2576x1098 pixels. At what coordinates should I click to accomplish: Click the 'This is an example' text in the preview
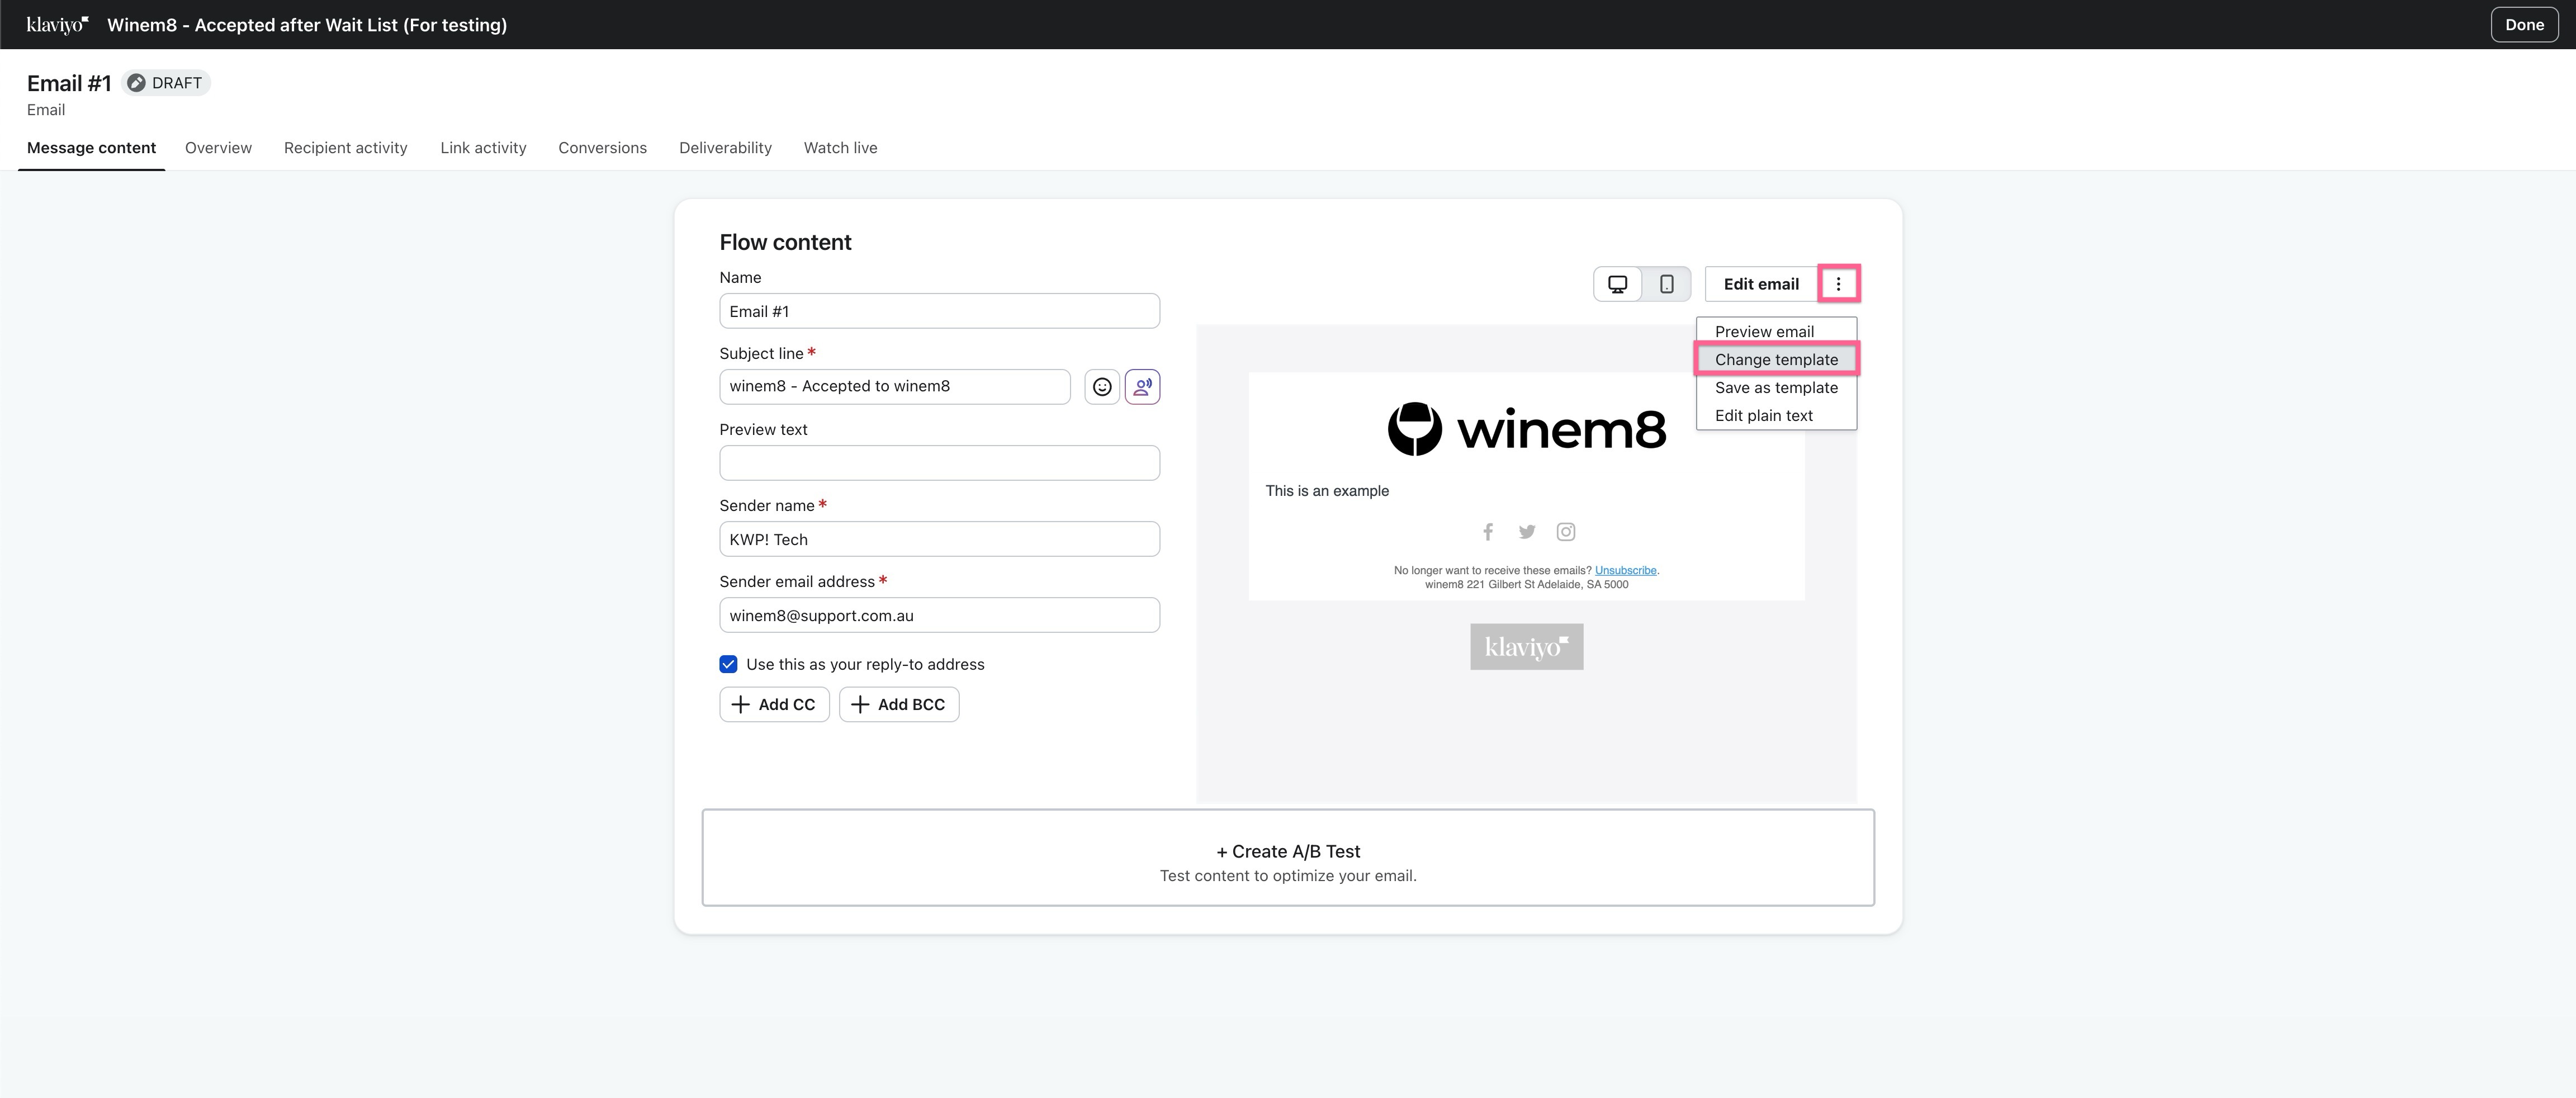[1327, 491]
